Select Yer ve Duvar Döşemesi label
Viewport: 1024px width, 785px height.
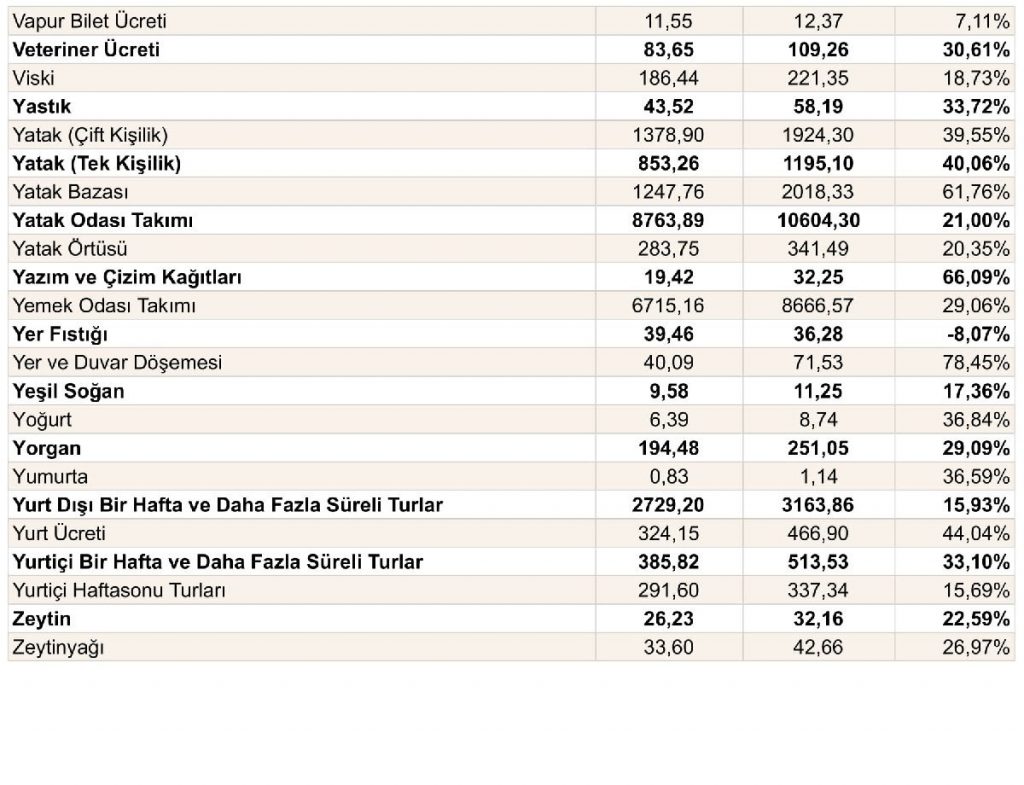point(118,362)
